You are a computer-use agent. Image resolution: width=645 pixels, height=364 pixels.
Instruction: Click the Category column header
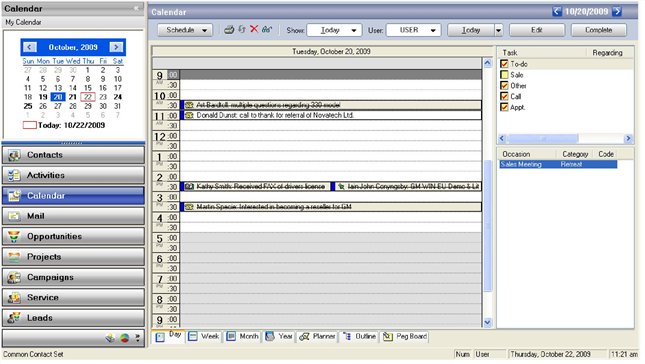point(575,154)
